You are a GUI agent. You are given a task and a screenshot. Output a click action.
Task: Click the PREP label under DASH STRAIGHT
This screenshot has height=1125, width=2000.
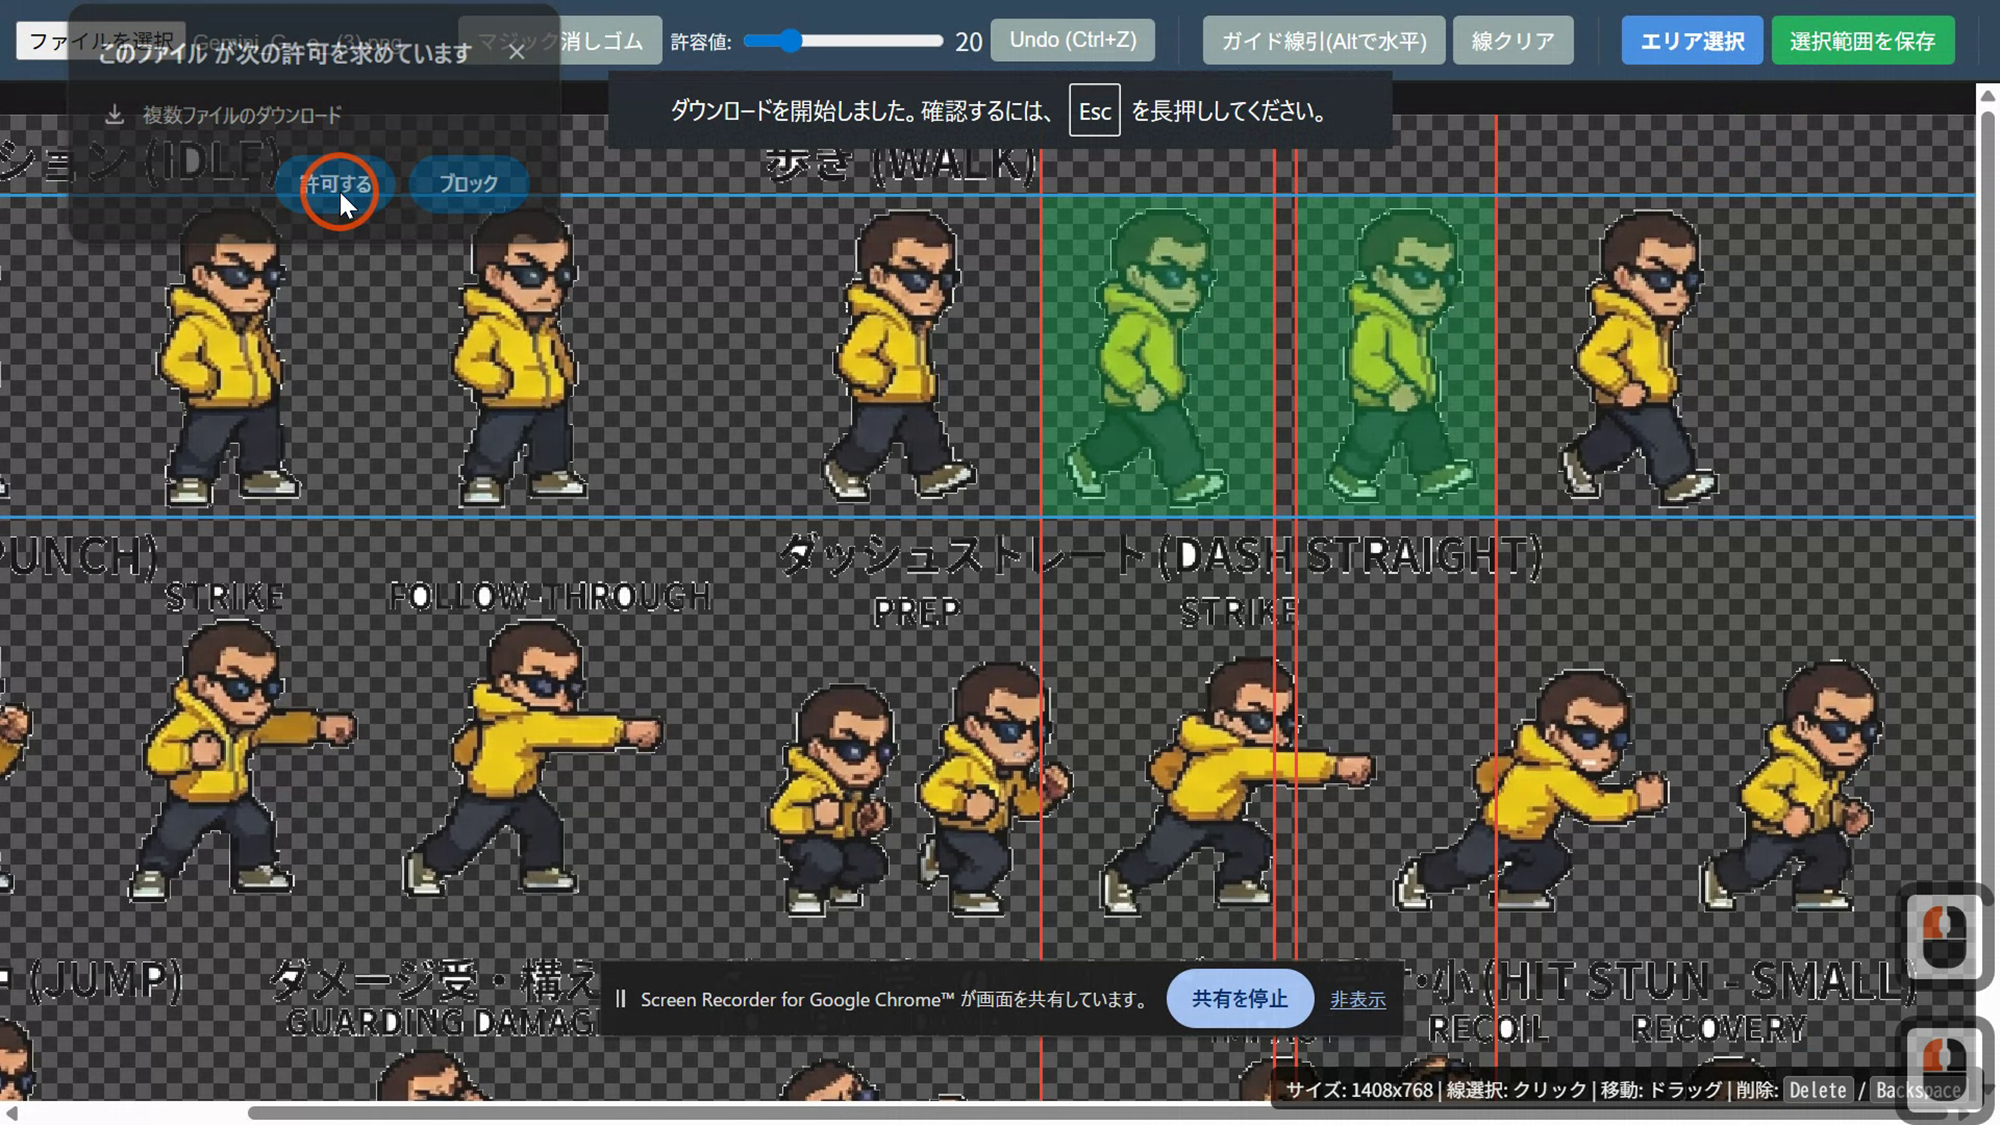[917, 612]
